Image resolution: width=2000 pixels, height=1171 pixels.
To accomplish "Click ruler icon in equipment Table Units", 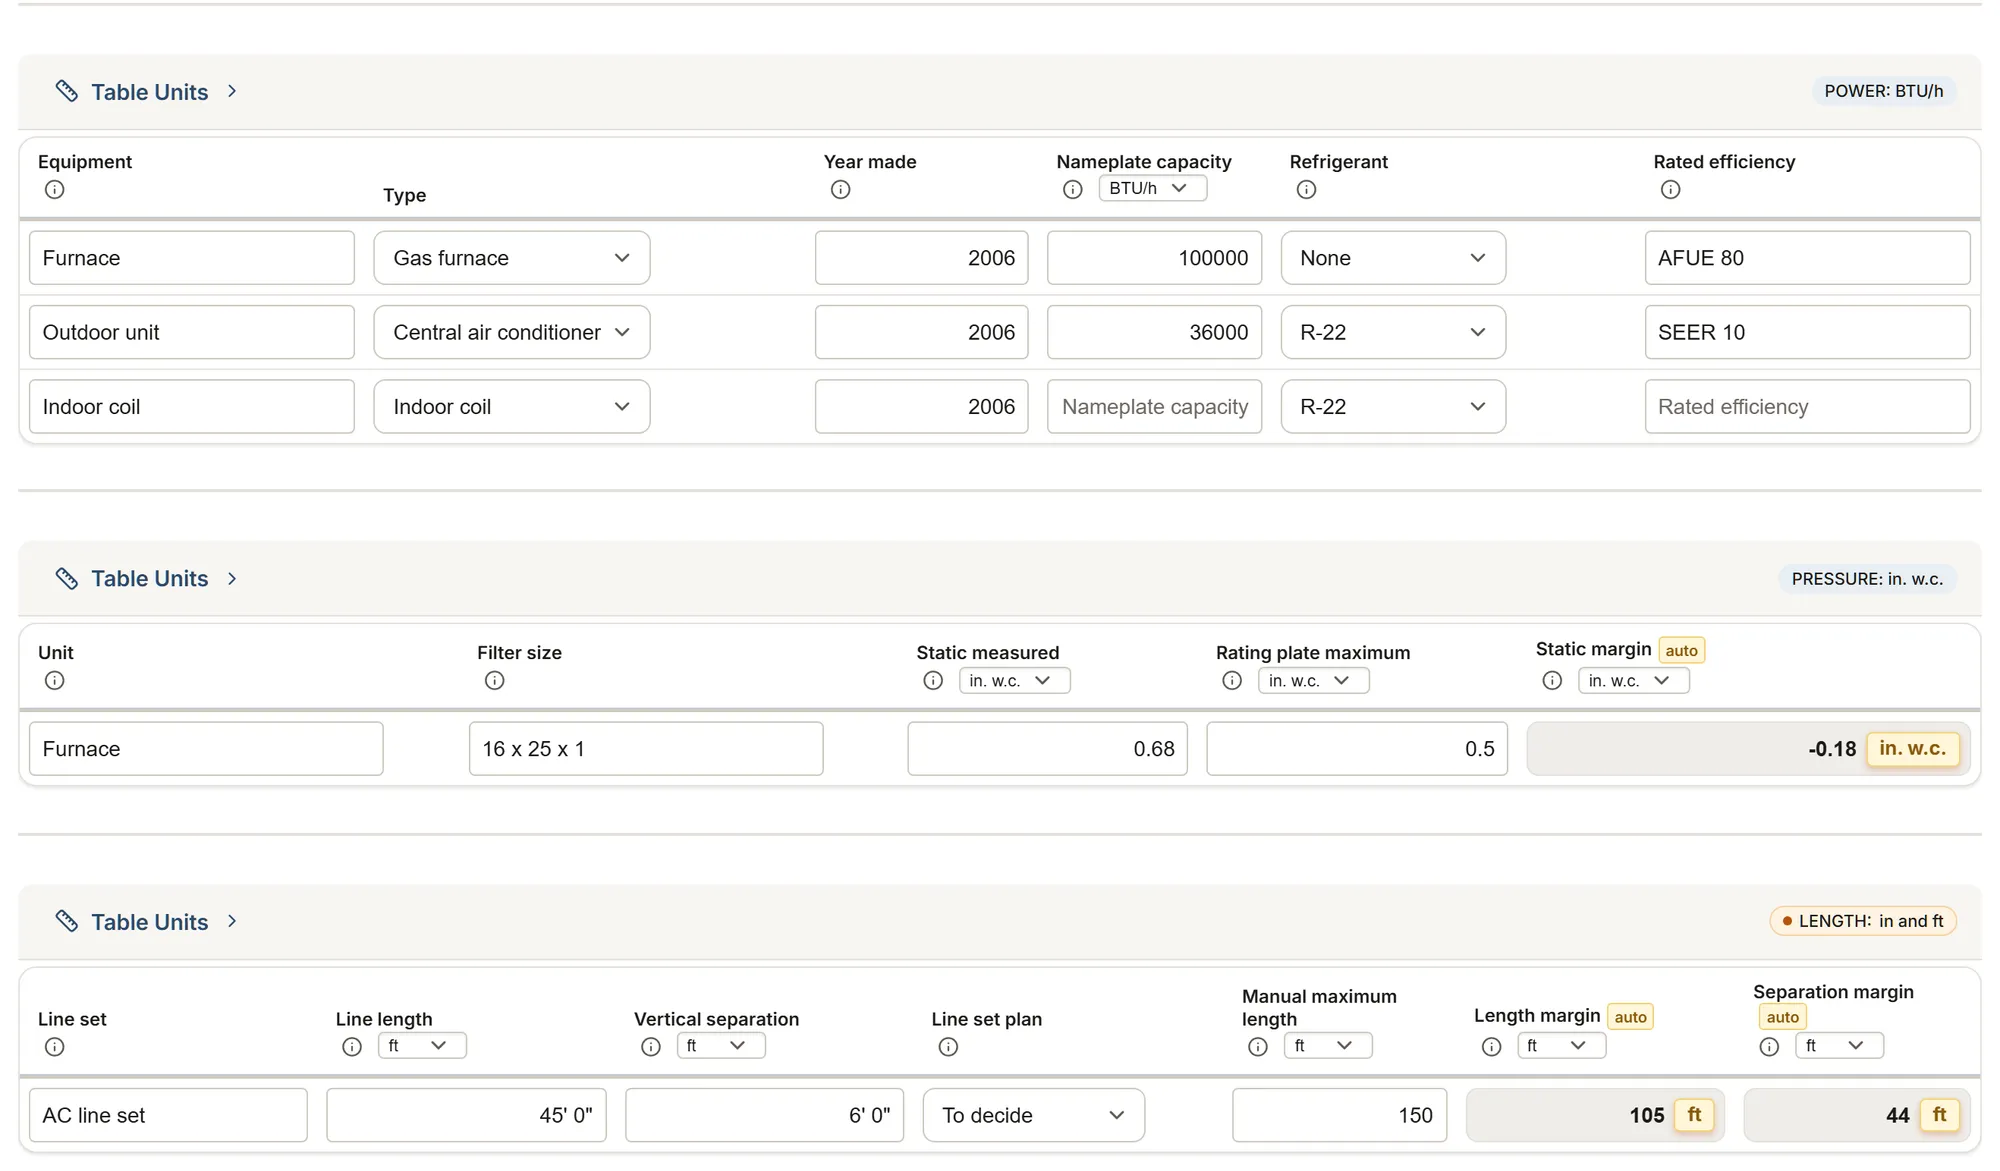I will click(67, 91).
